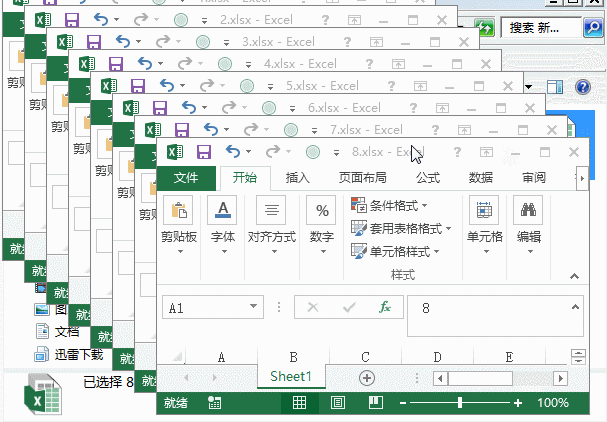Image resolution: width=607 pixels, height=422 pixels.
Task: Click the Explorer search box 搜索 新...
Action: [541, 27]
